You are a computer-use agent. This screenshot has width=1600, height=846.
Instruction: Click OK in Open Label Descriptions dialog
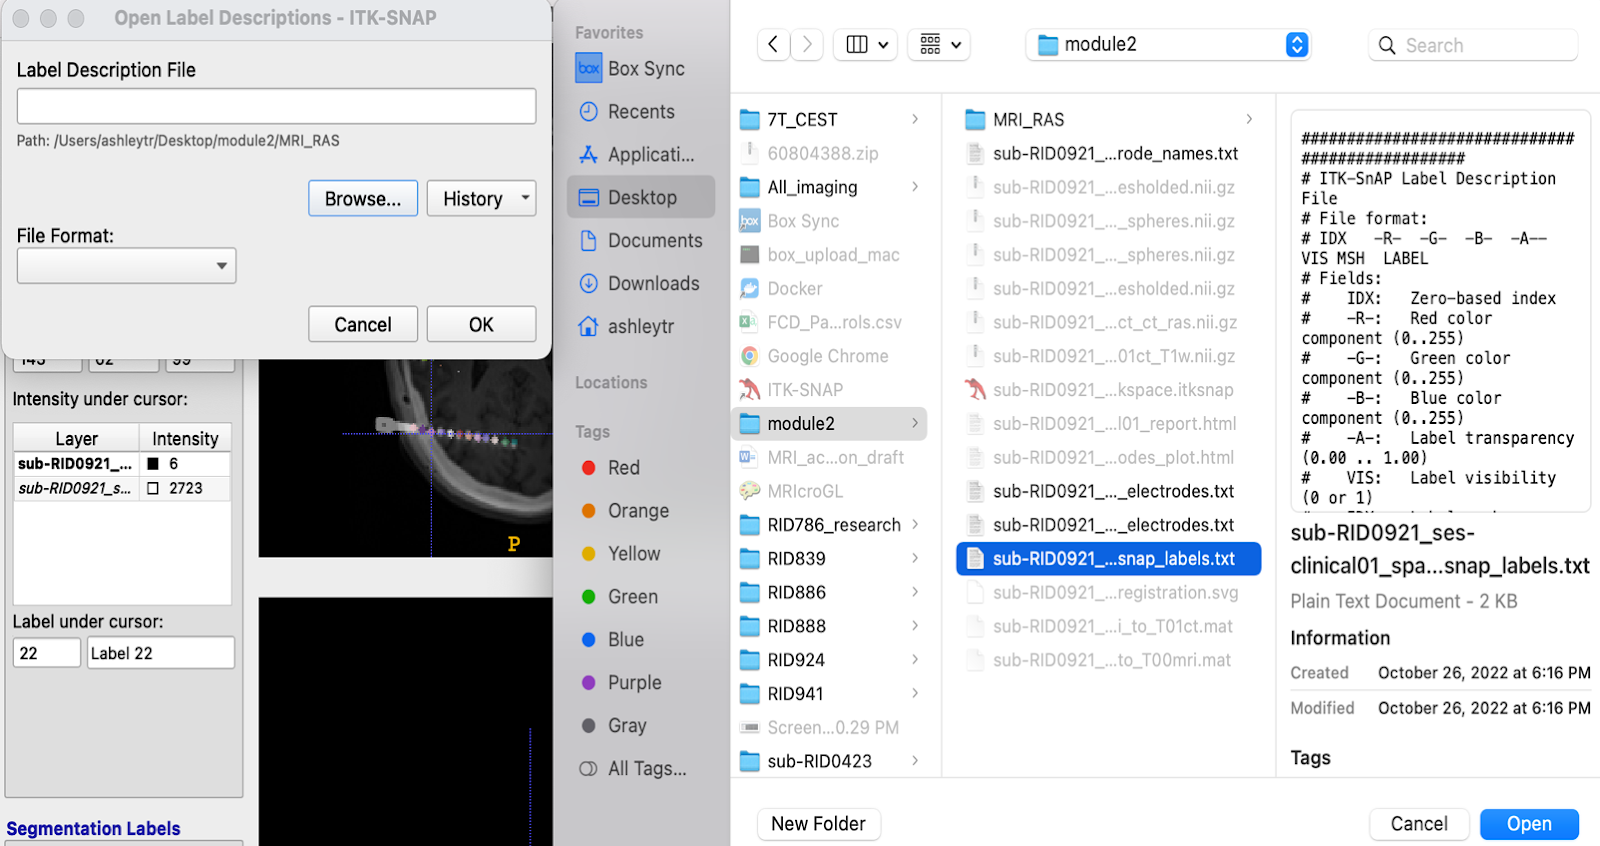coord(481,324)
